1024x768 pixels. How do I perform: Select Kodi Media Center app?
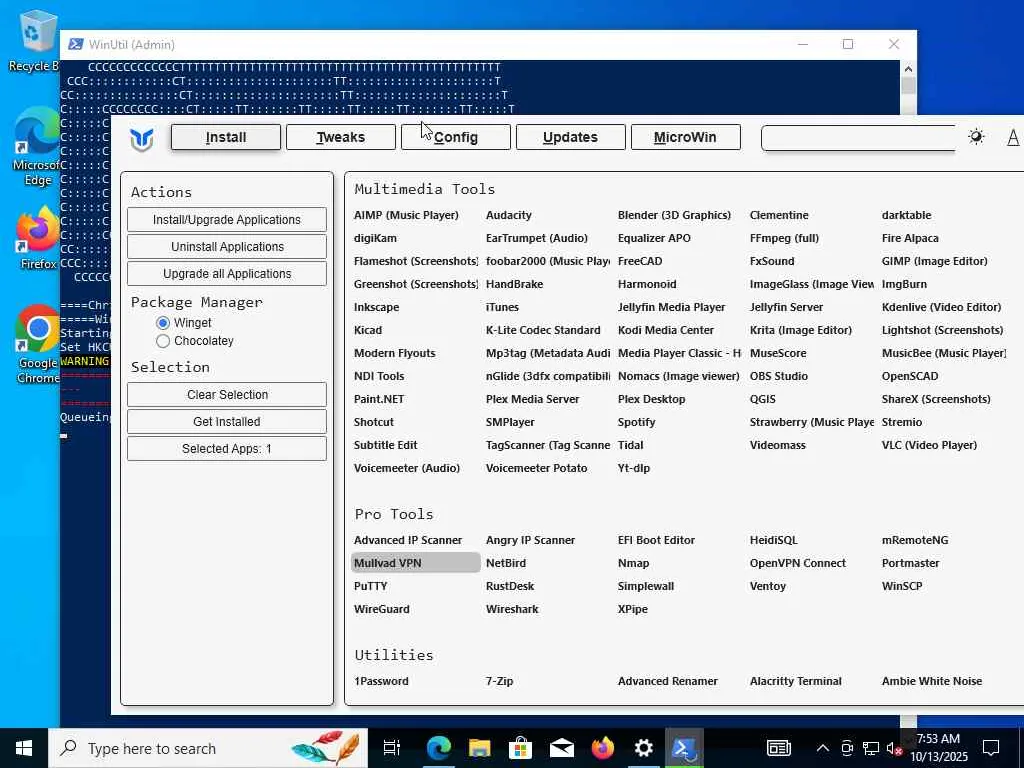(x=666, y=330)
